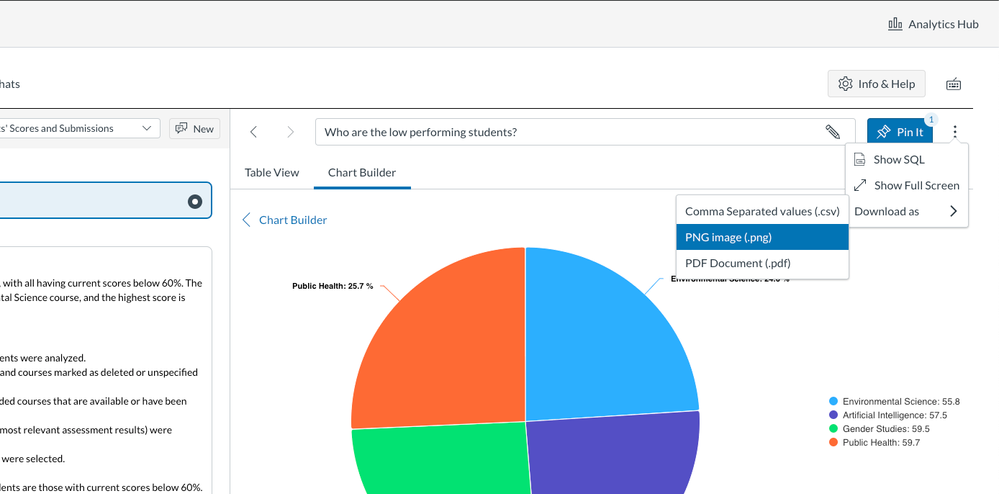Open Info & Help
Viewport: 999px width, 494px height.
(x=877, y=84)
